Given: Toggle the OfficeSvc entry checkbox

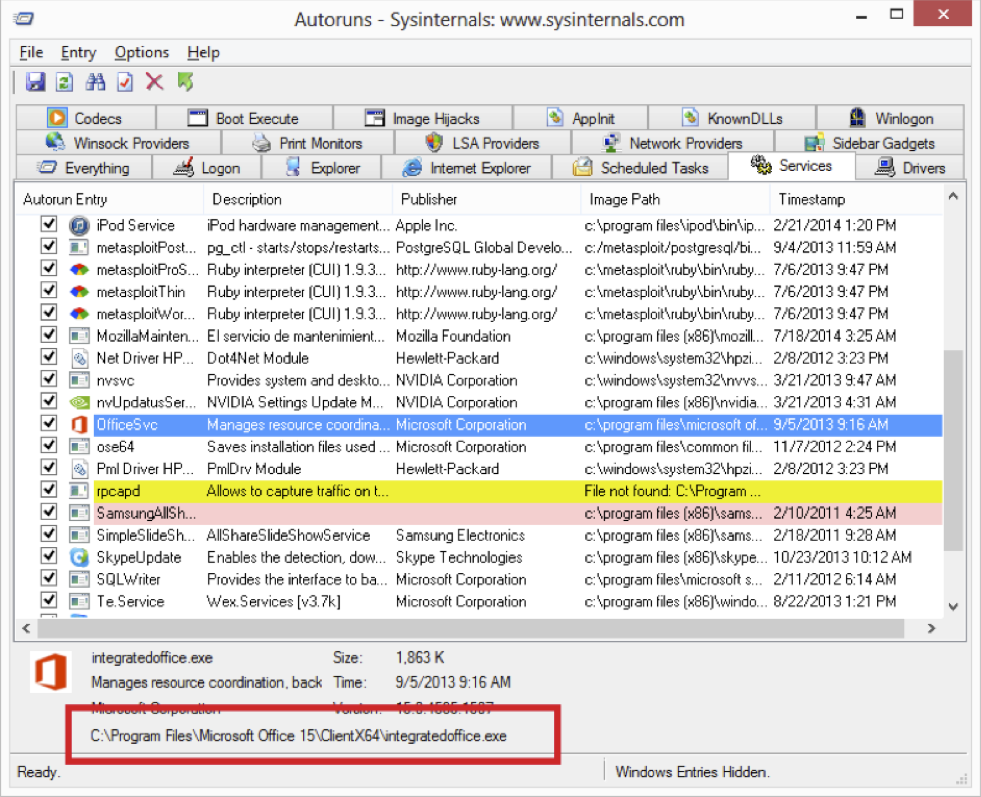Looking at the screenshot, I should tap(49, 424).
